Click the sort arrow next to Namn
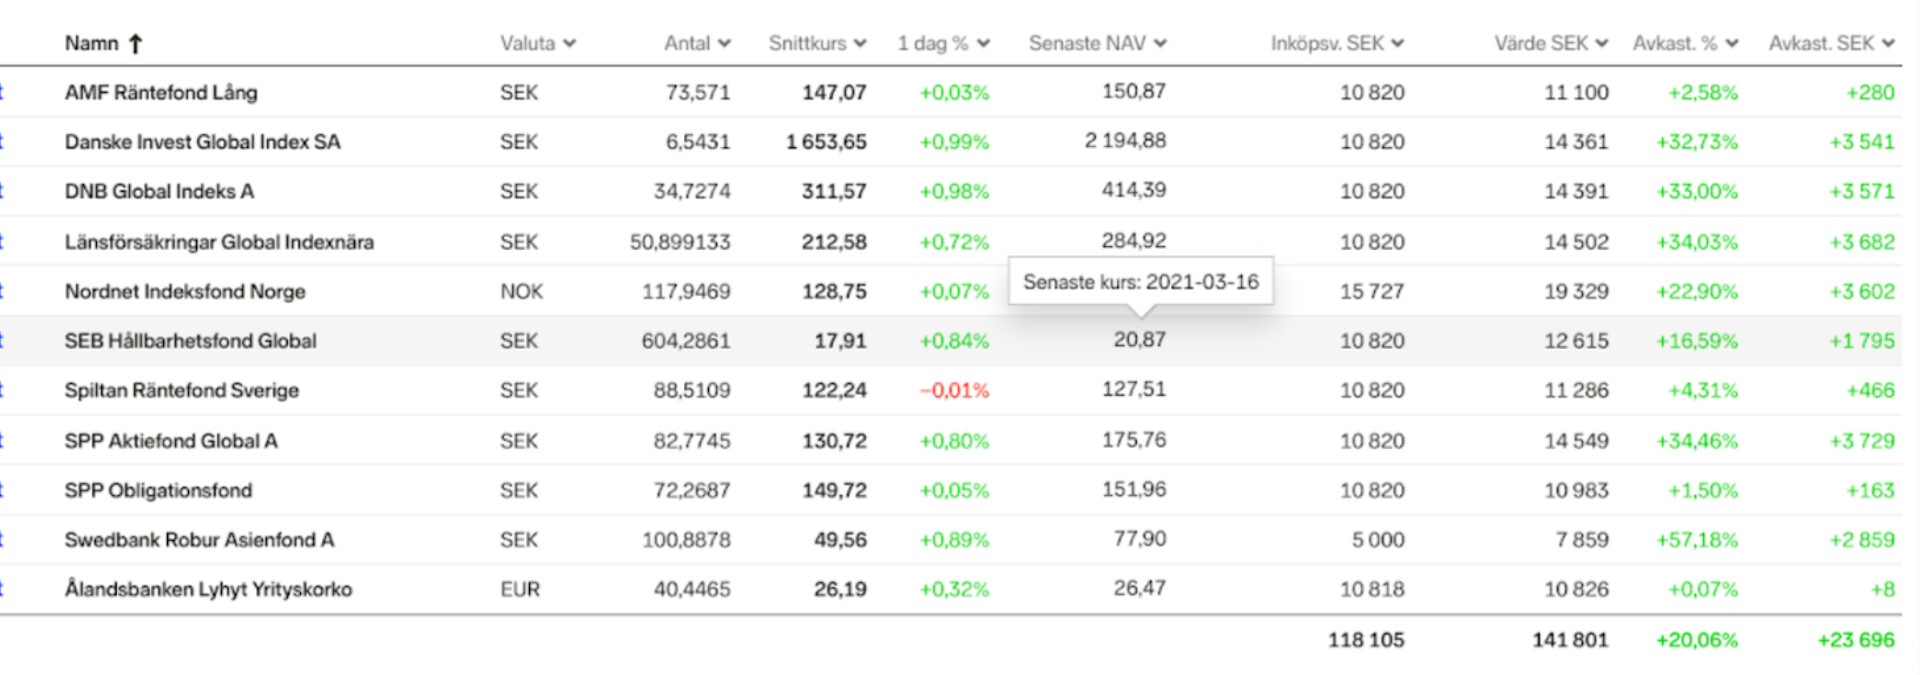The height and width of the screenshot is (675, 1920). point(136,43)
